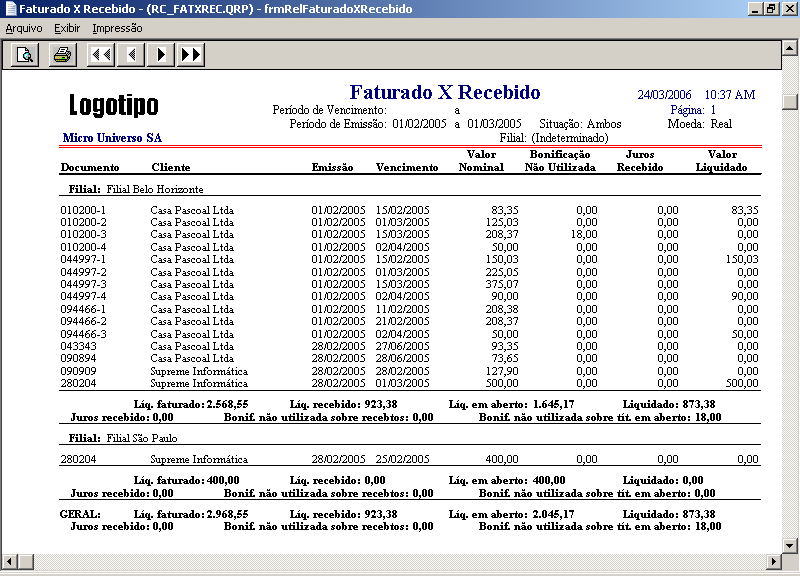Click the report title Faturado X Recebido
Image resolution: width=800 pixels, height=576 pixels.
pyautogui.click(x=445, y=92)
